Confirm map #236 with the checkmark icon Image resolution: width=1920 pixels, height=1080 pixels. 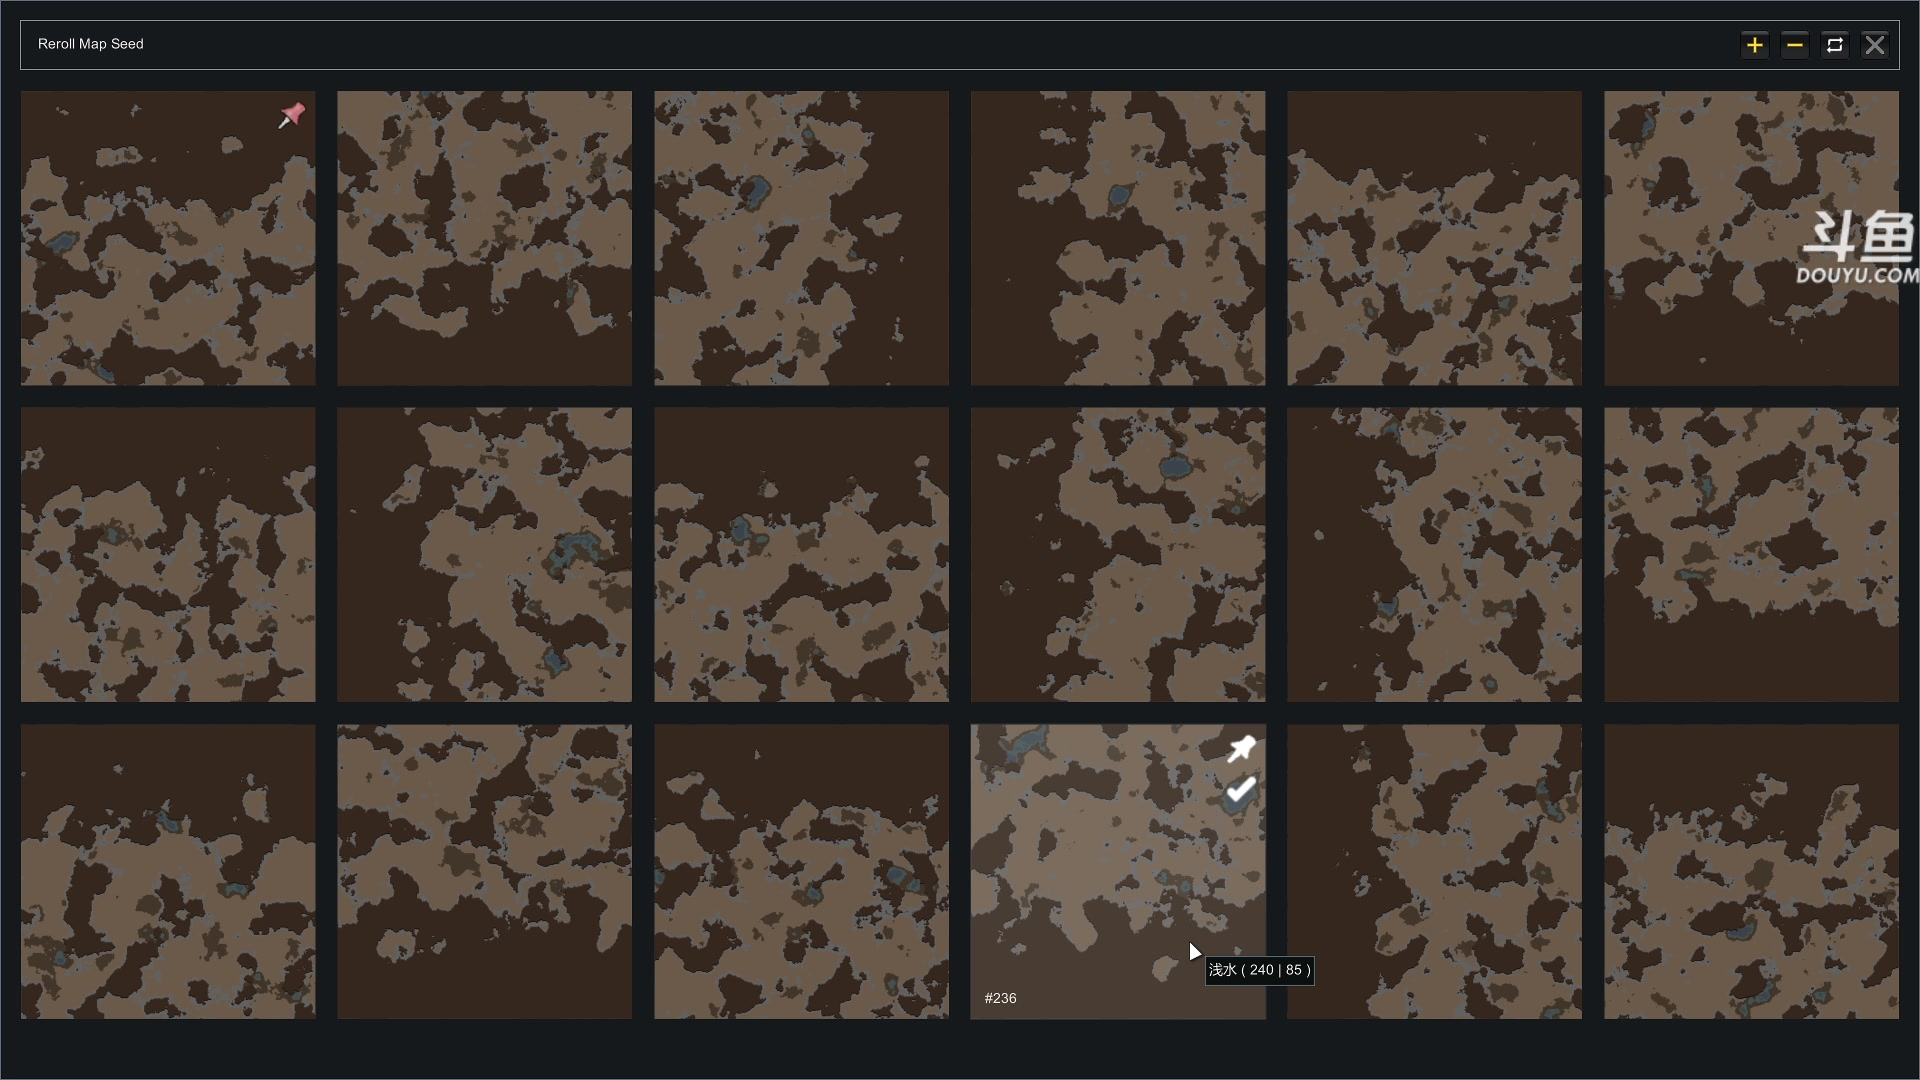(1241, 791)
